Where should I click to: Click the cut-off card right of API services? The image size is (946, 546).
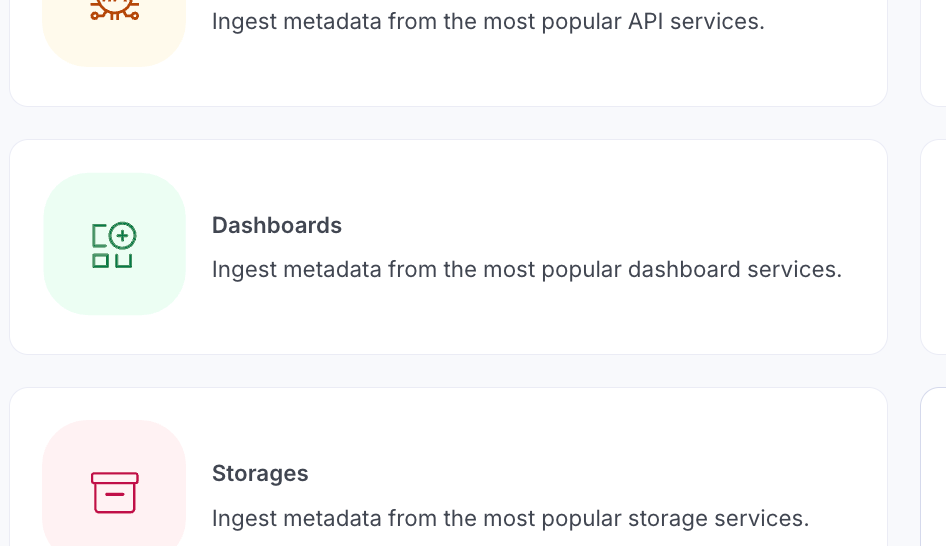coord(934,50)
